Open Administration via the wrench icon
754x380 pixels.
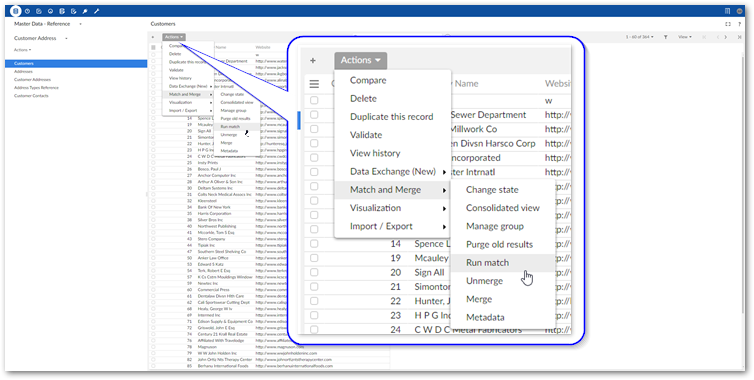click(x=97, y=11)
